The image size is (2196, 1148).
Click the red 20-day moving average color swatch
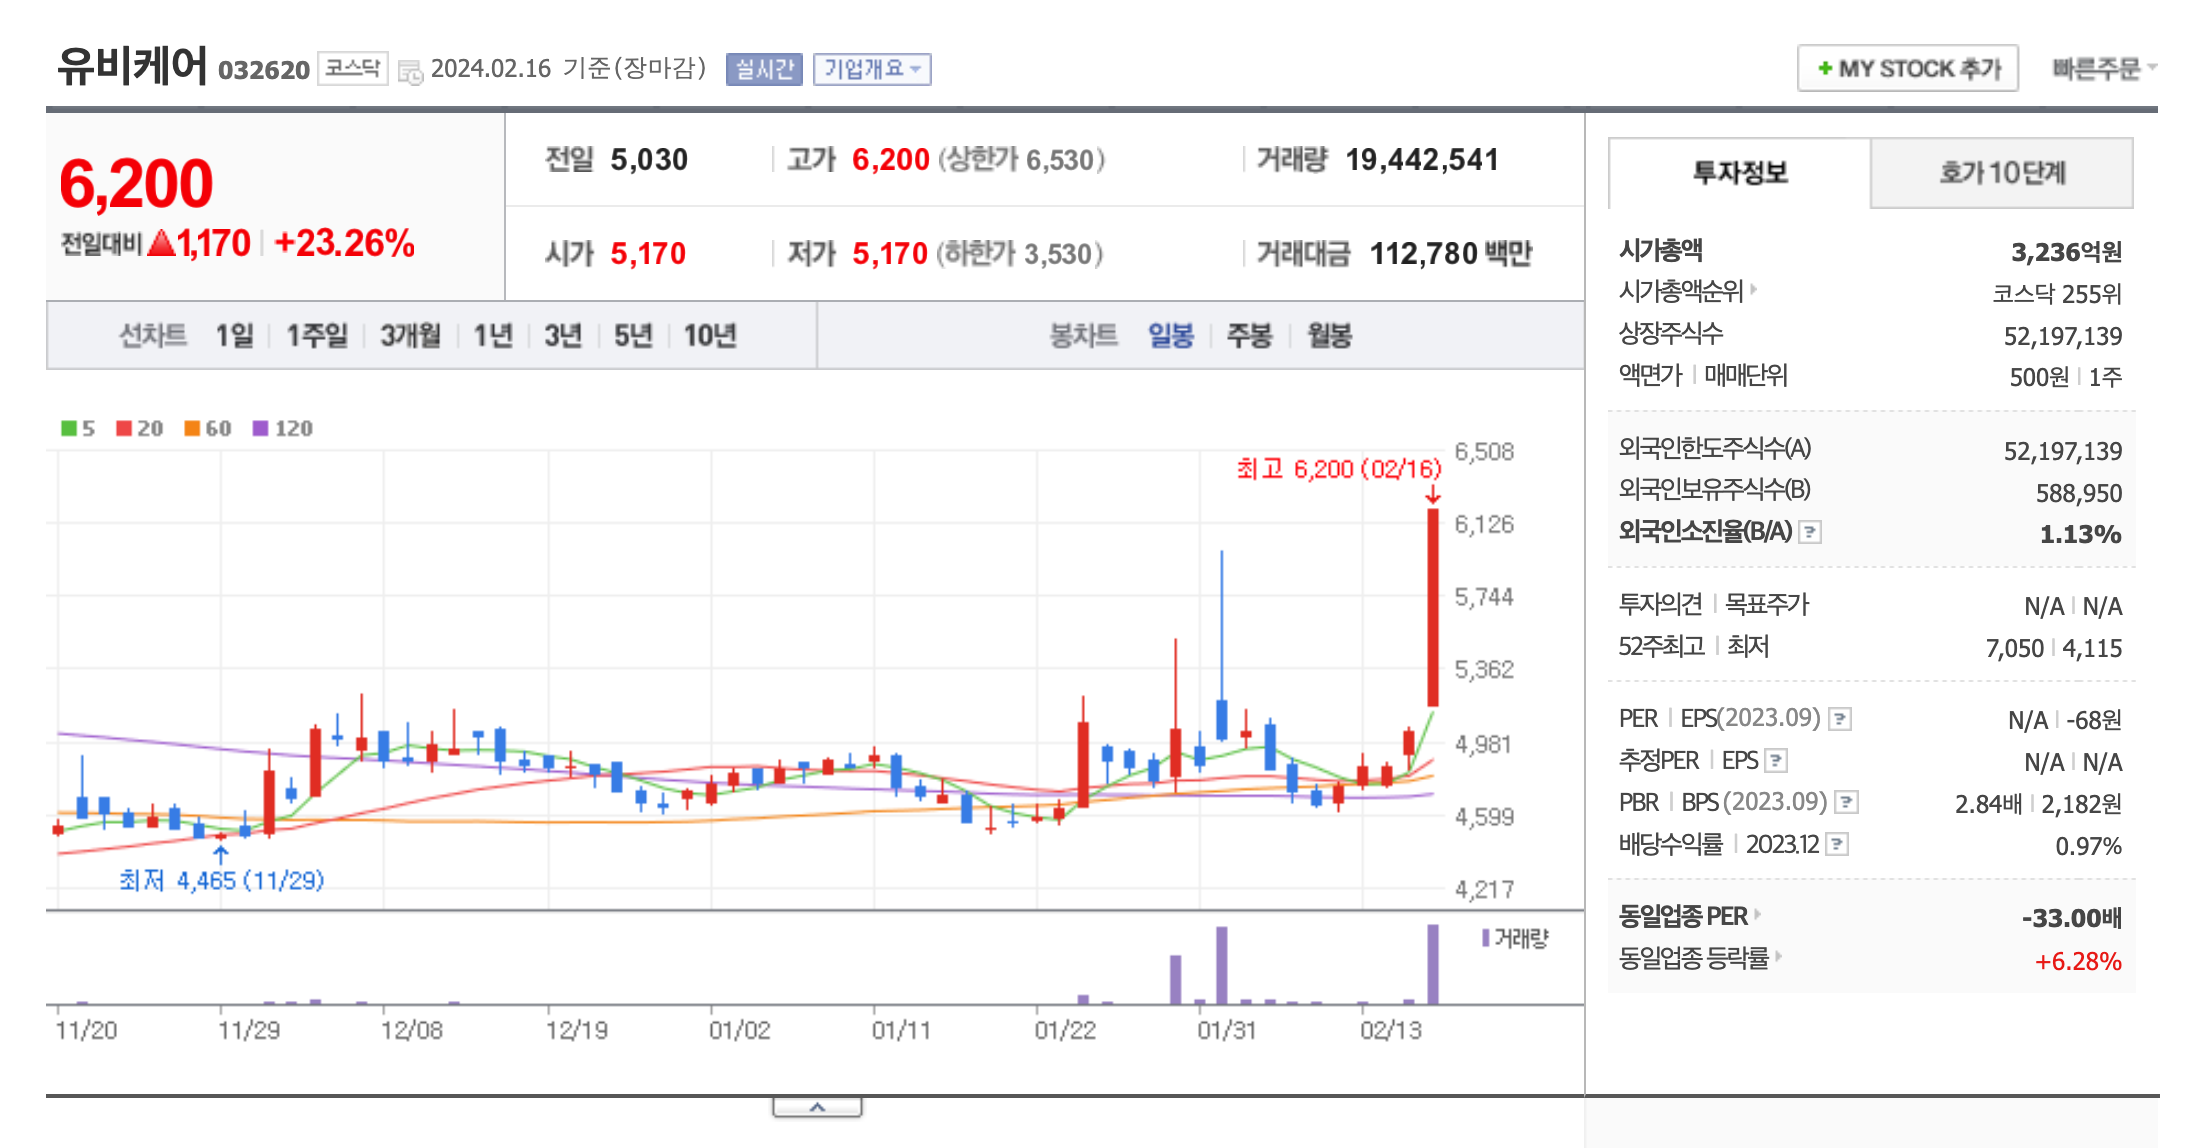(124, 428)
